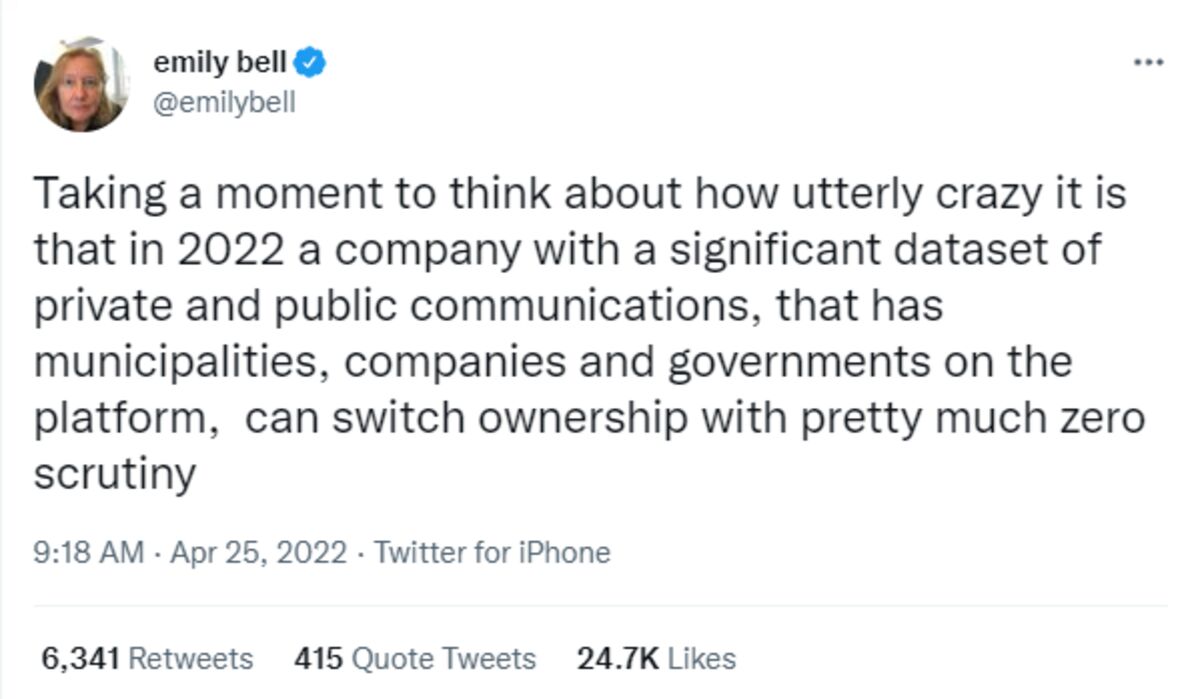The width and height of the screenshot is (1200, 699).
Task: Open emily bell's profile picture
Action: click(82, 85)
